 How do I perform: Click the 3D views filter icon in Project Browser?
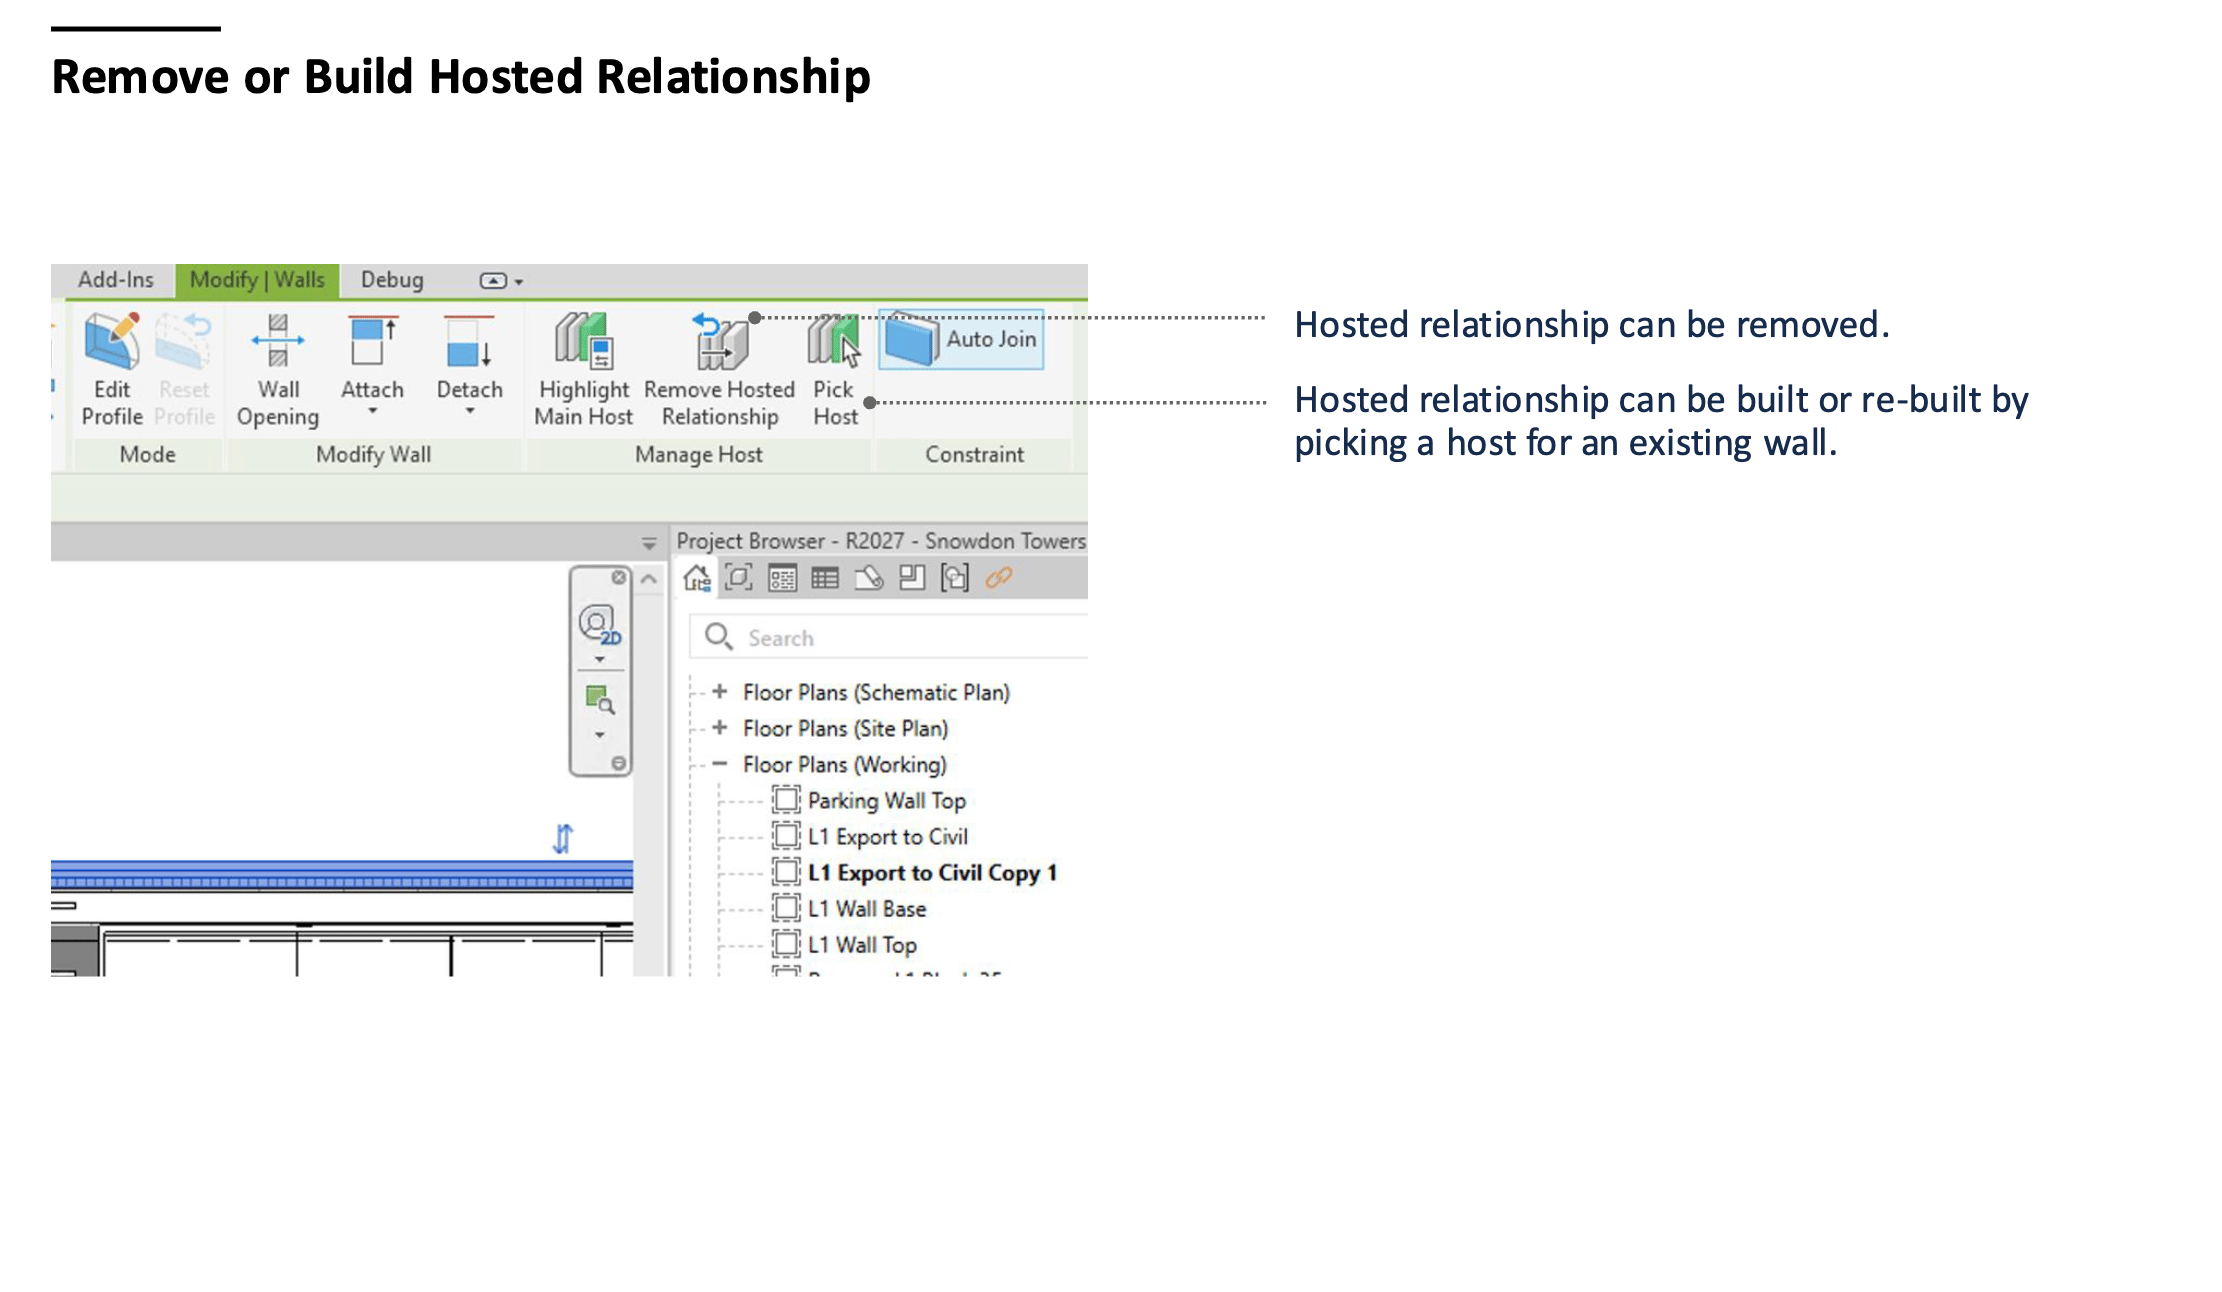pyautogui.click(x=739, y=578)
